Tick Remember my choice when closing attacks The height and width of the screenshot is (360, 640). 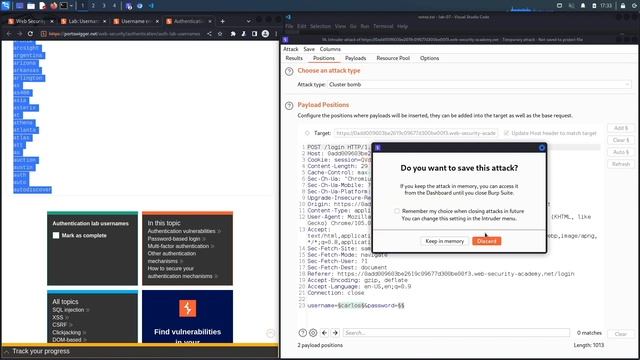point(397,211)
